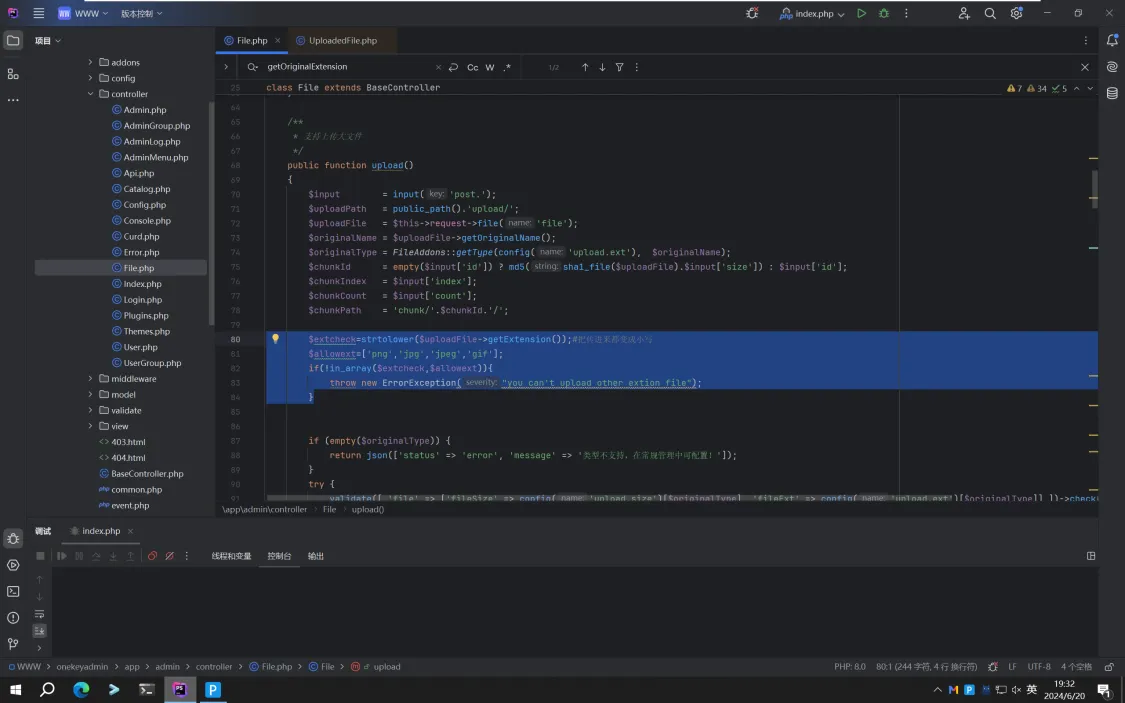Open UserGroup.php in project tree
This screenshot has height=703, width=1125.
(152, 363)
